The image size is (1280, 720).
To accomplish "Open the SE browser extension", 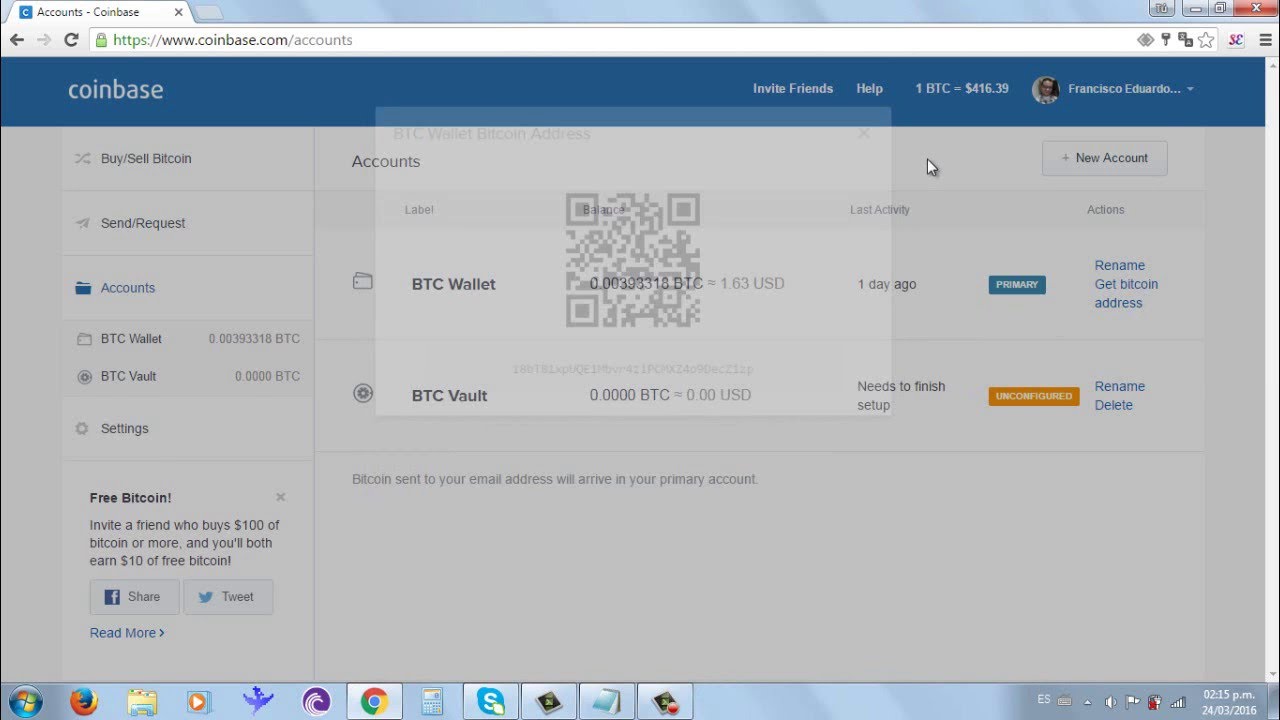I will [1235, 40].
